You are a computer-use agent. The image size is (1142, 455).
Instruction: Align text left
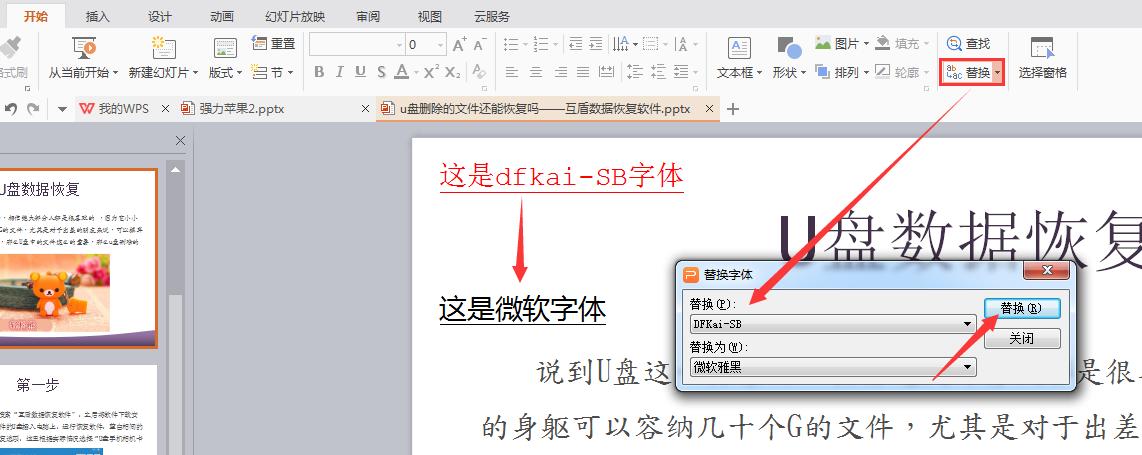[x=512, y=72]
